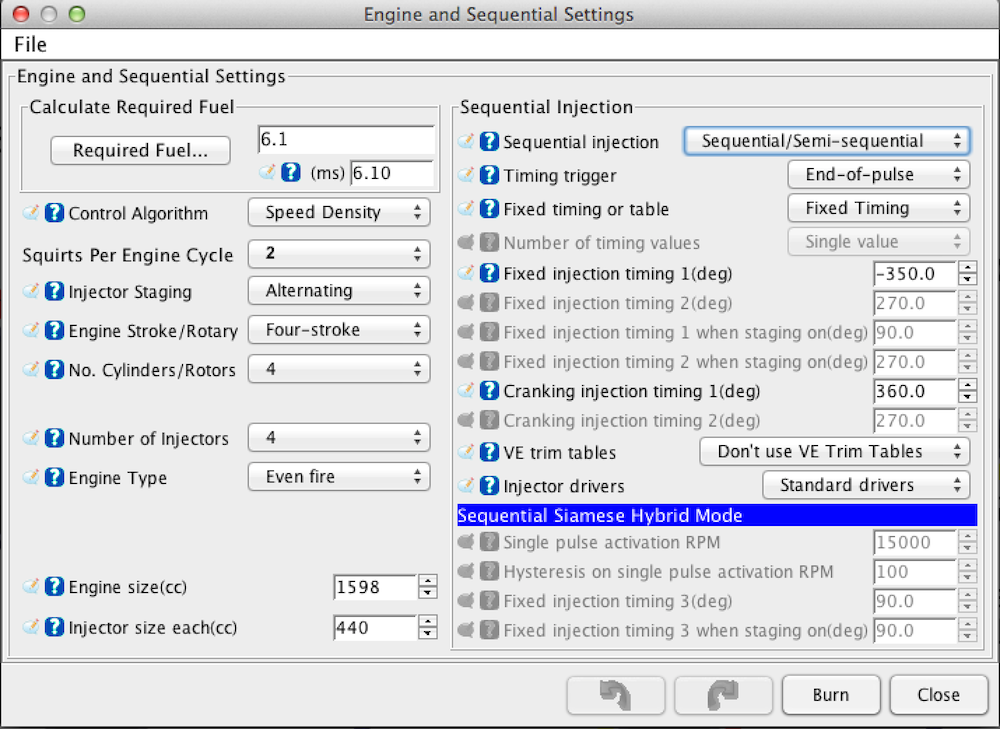This screenshot has height=729, width=1000.
Task: Click the help icon next to Control Algorithm
Action: (55, 213)
